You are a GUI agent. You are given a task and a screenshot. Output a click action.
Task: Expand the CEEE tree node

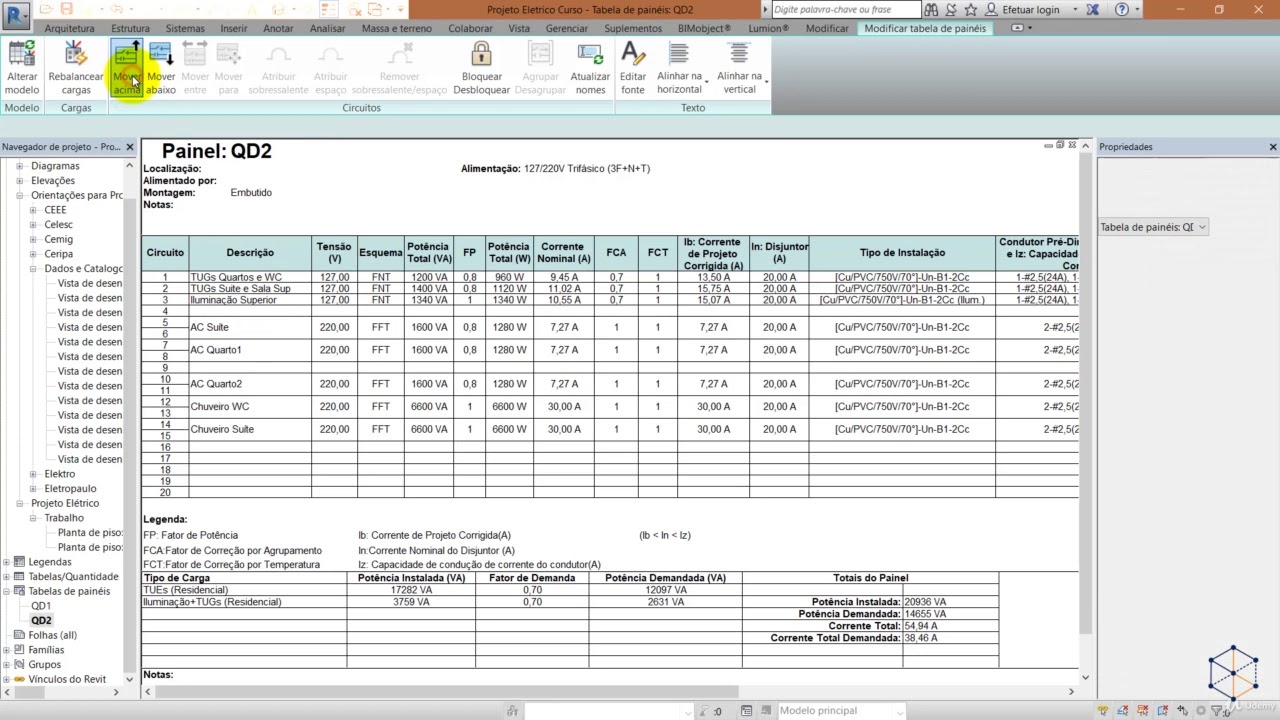click(33, 210)
